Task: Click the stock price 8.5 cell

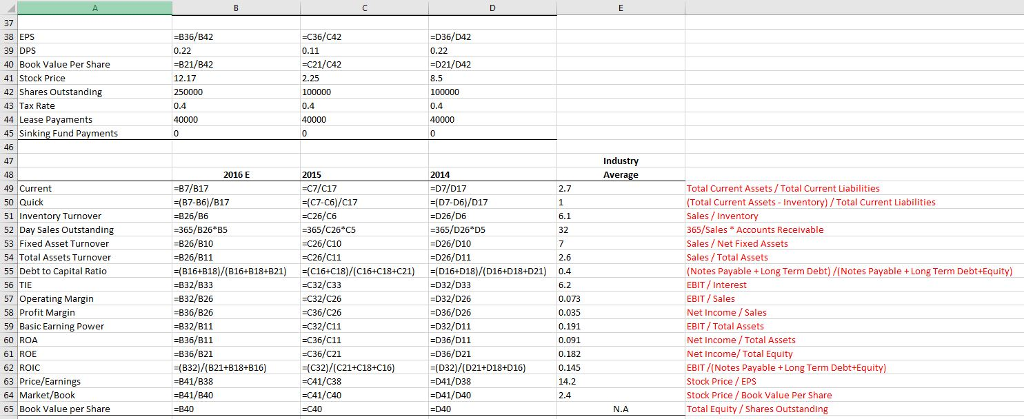Action: point(492,78)
